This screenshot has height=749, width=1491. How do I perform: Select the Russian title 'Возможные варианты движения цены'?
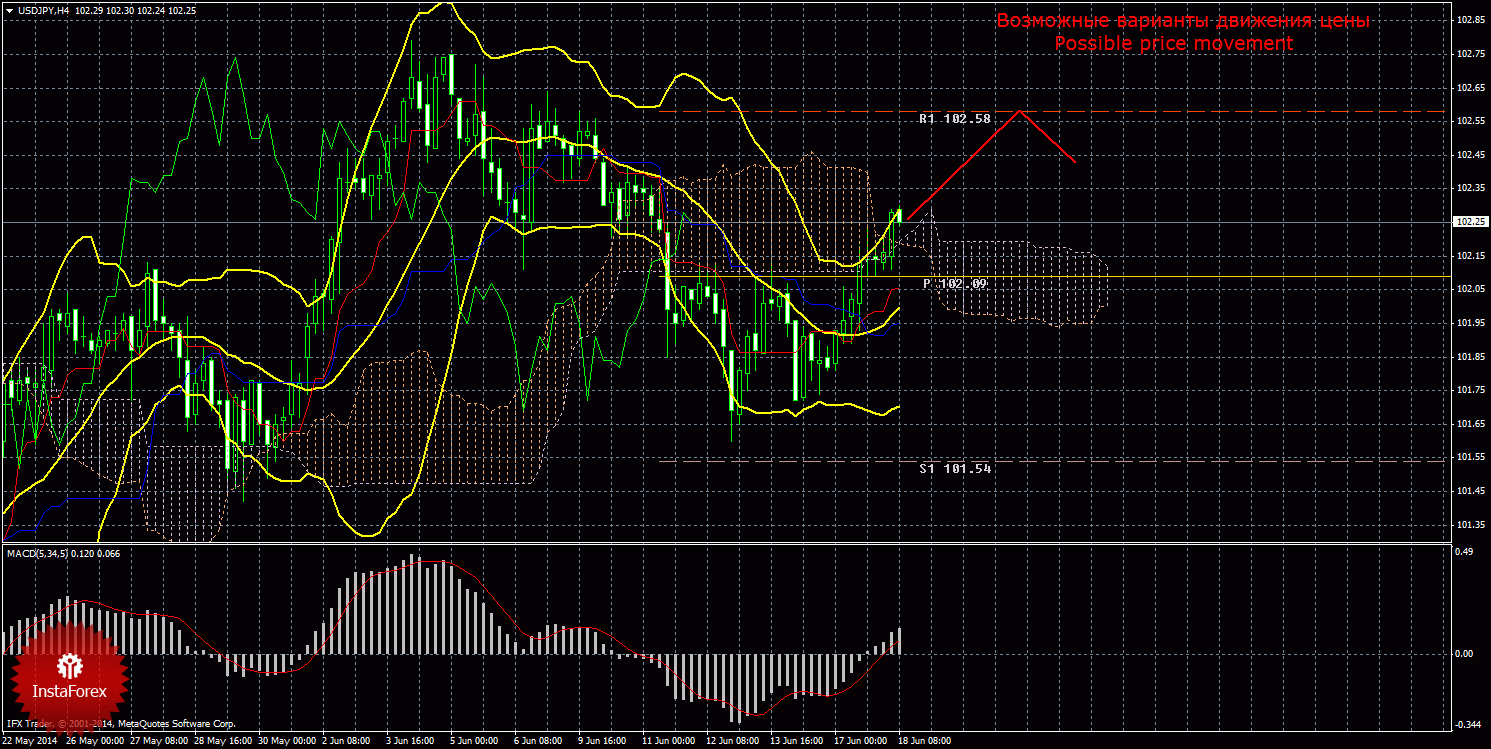point(1183,21)
